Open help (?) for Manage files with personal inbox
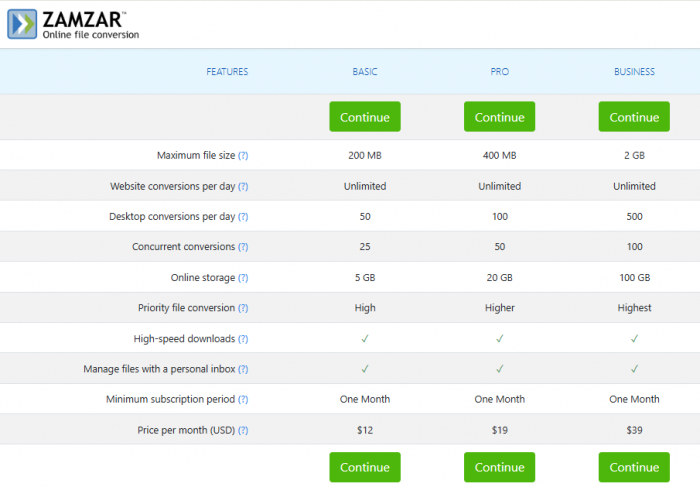The width and height of the screenshot is (700, 487). 243,369
